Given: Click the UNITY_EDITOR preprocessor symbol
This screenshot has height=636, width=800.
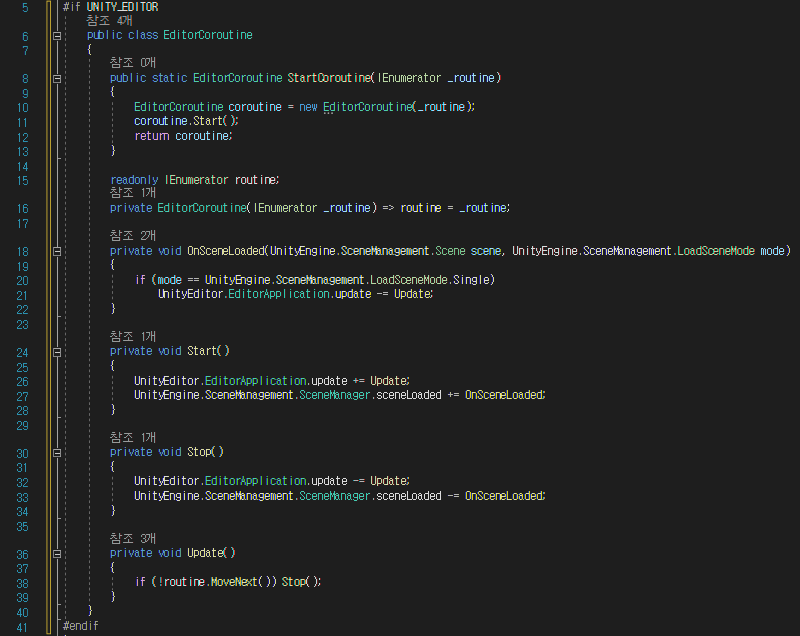Looking at the screenshot, I should (x=122, y=7).
